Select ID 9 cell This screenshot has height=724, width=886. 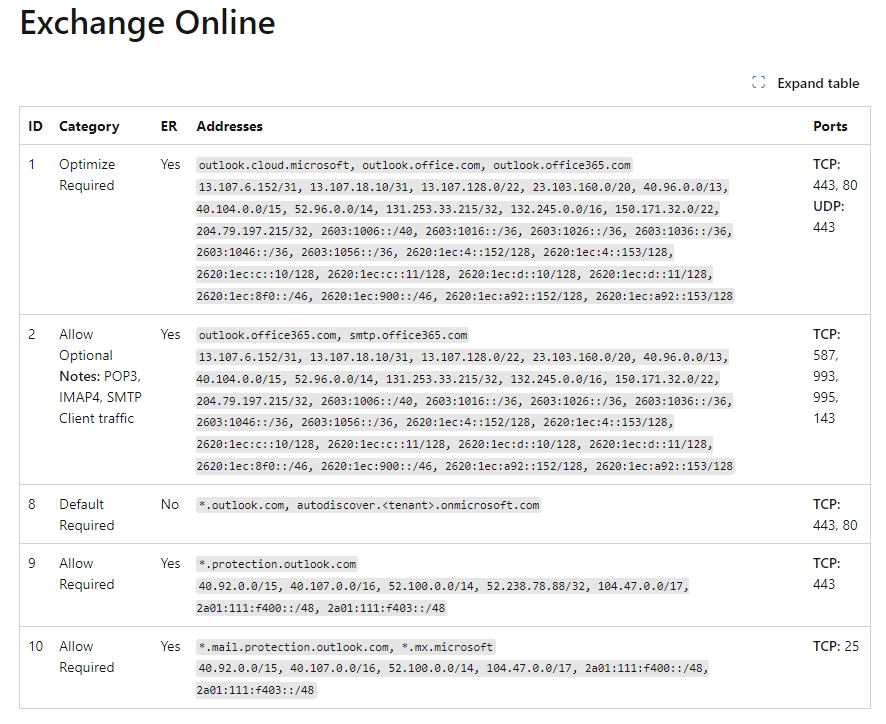[x=32, y=563]
